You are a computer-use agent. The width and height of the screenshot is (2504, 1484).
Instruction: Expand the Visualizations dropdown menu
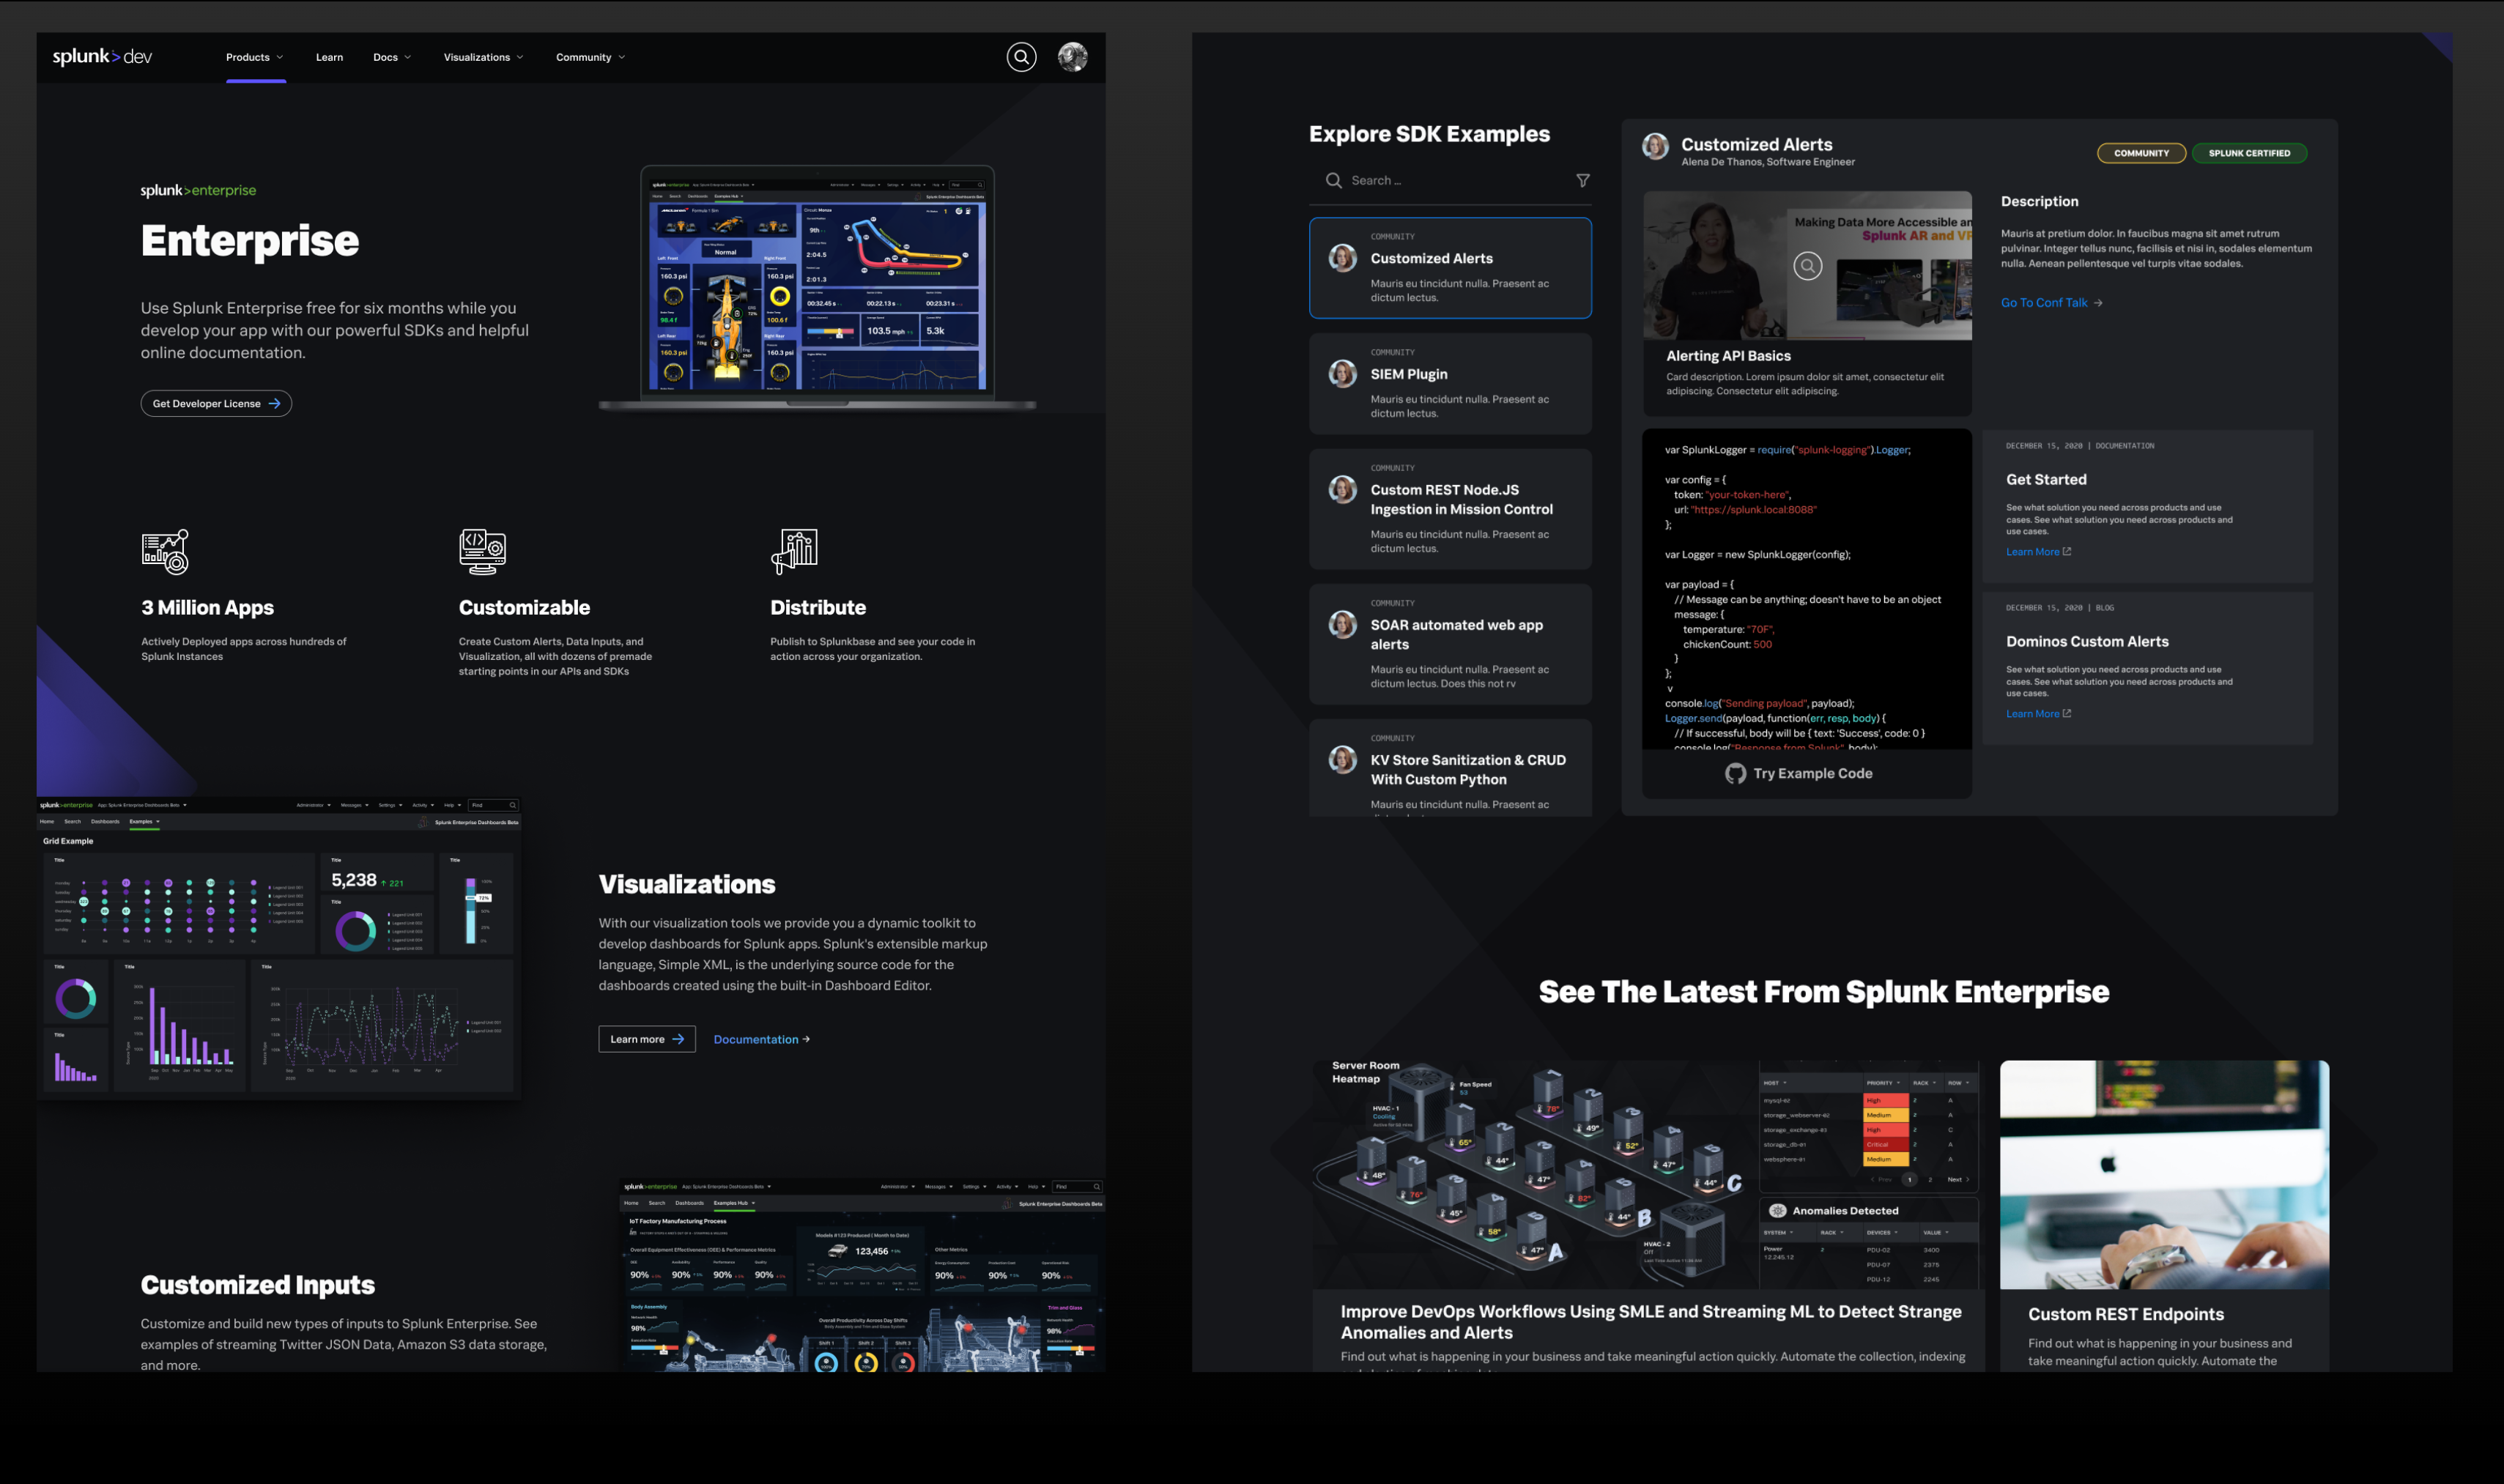click(x=483, y=57)
